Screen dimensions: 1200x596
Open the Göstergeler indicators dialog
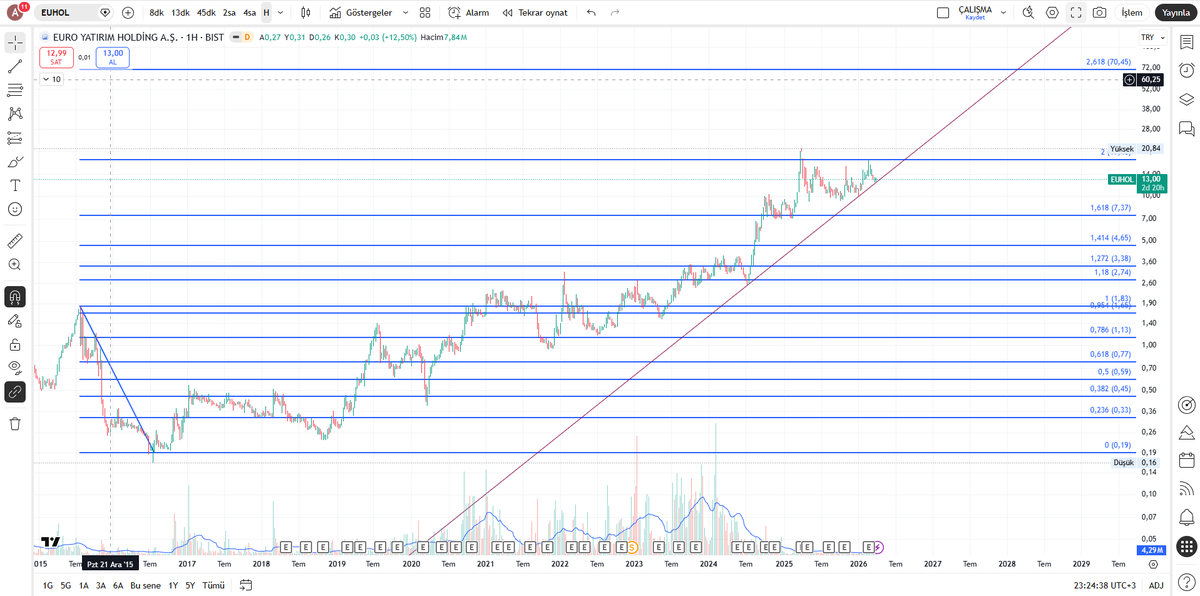coord(361,13)
